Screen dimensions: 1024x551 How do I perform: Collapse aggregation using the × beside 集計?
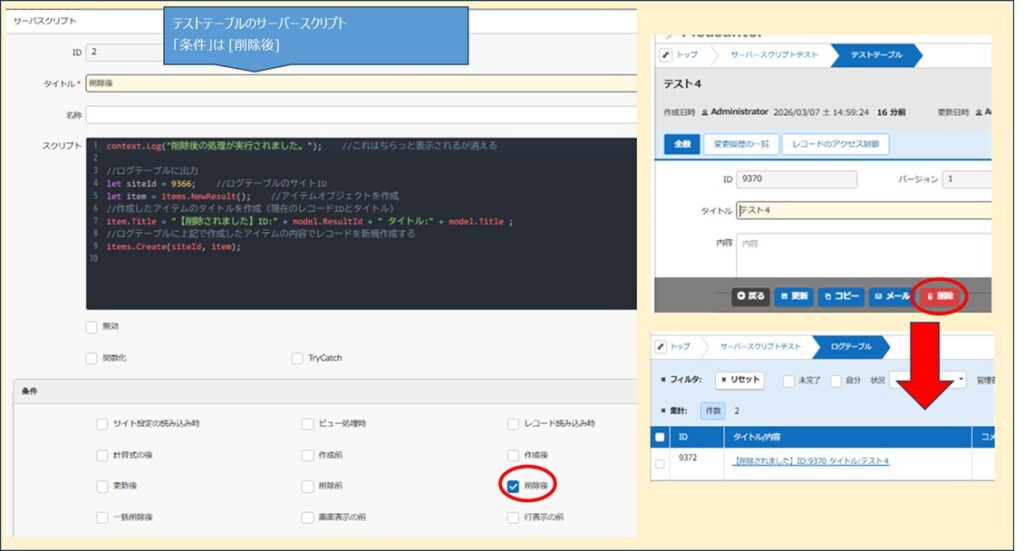click(x=664, y=410)
